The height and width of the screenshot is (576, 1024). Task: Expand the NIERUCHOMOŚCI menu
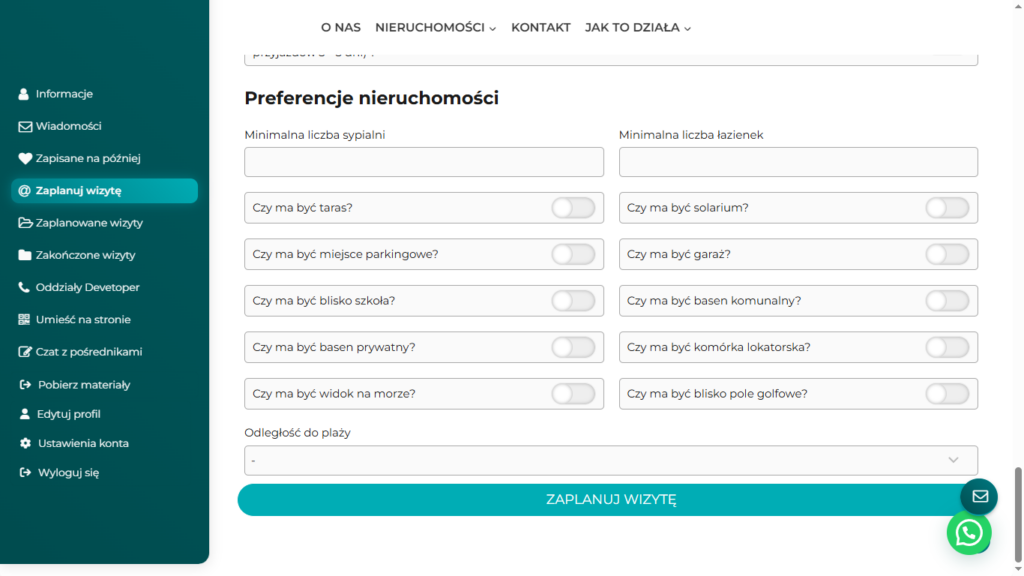click(435, 28)
